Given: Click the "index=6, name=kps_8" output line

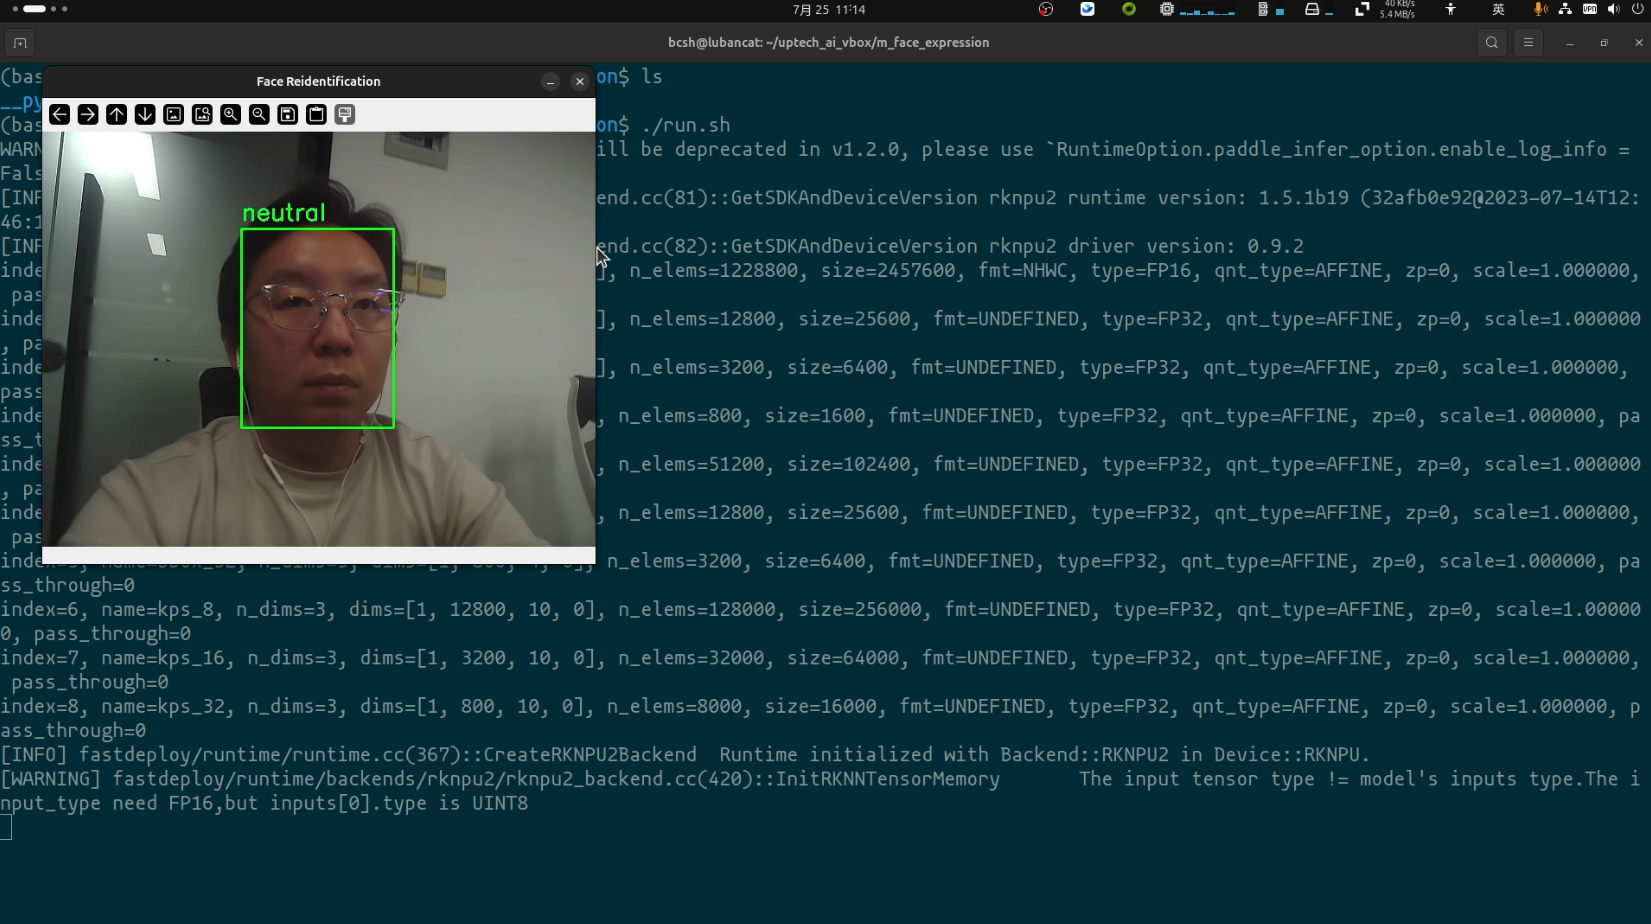Looking at the screenshot, I should click(820, 610).
